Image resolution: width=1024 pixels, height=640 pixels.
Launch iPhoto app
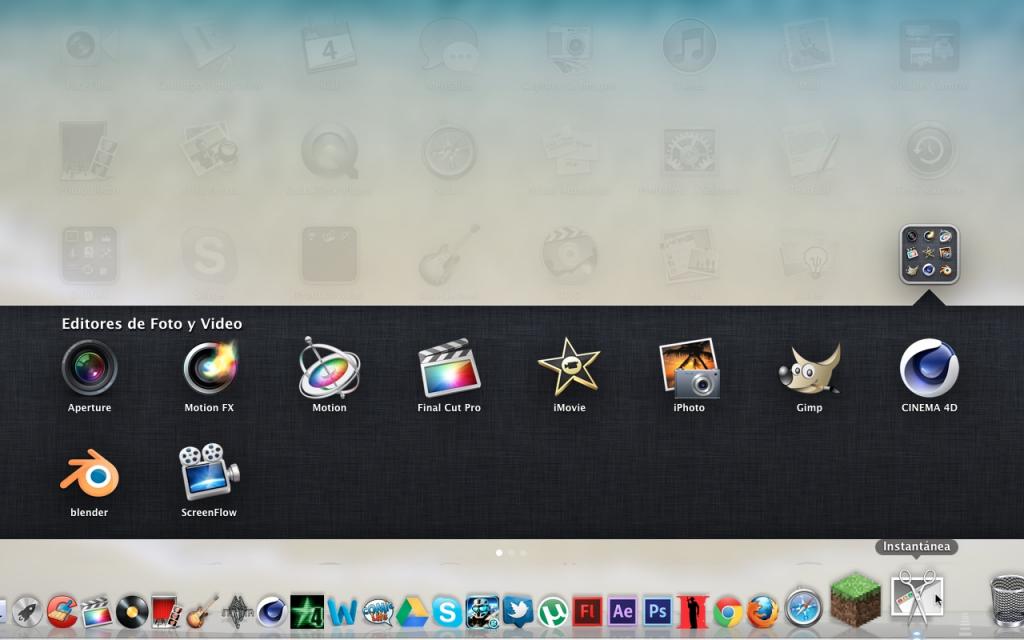point(689,368)
